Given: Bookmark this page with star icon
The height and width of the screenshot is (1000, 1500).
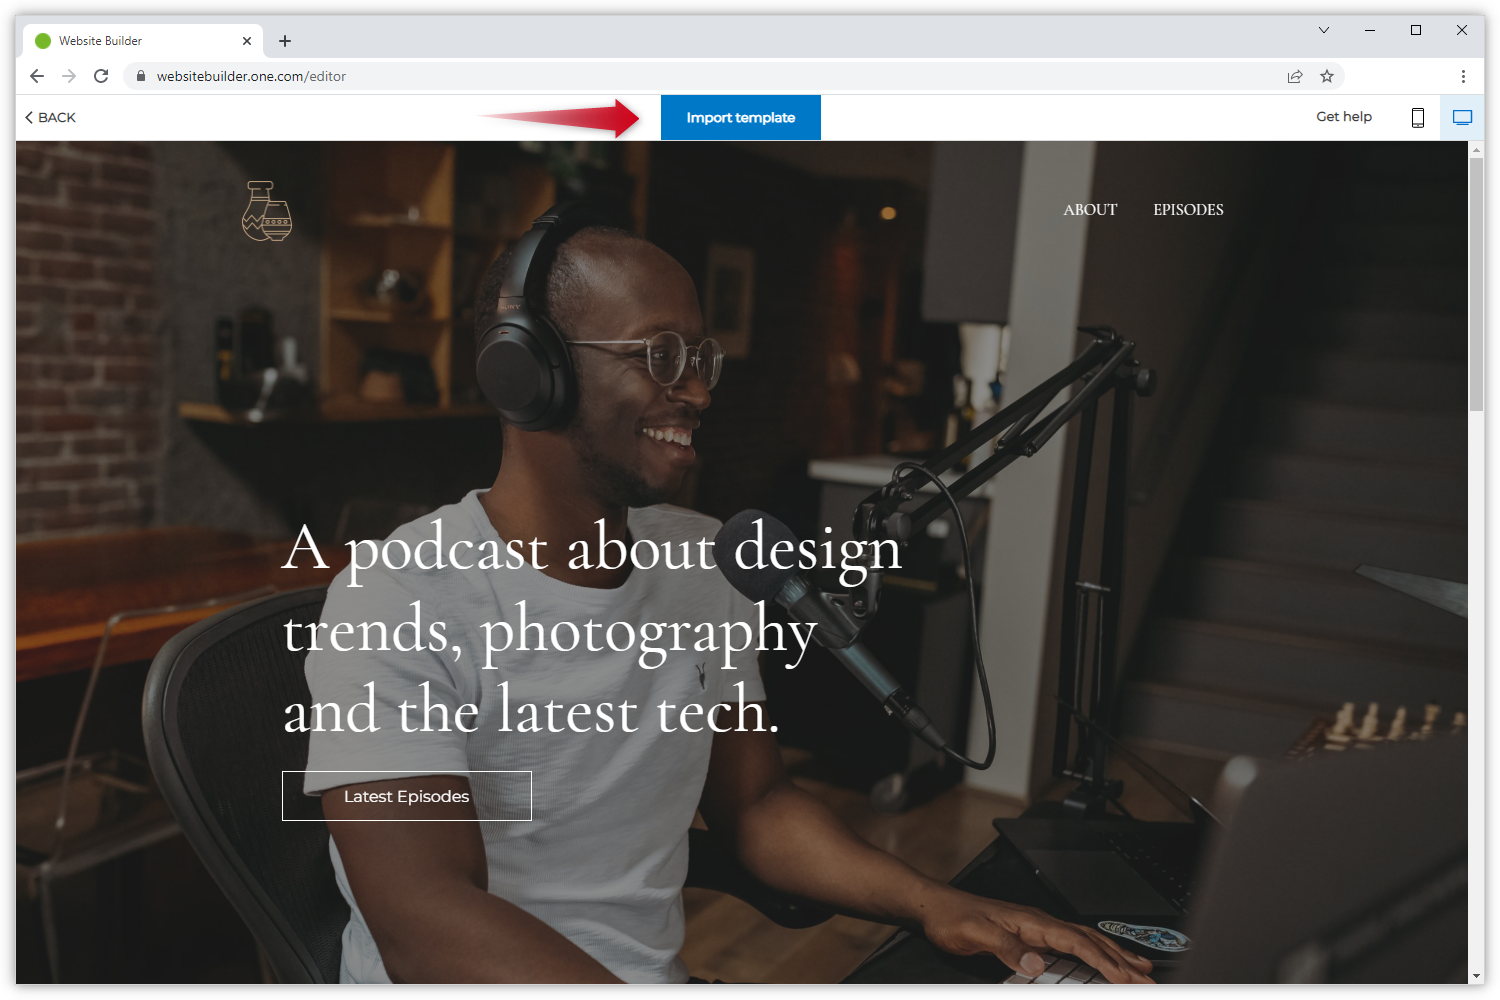Looking at the screenshot, I should tap(1327, 76).
